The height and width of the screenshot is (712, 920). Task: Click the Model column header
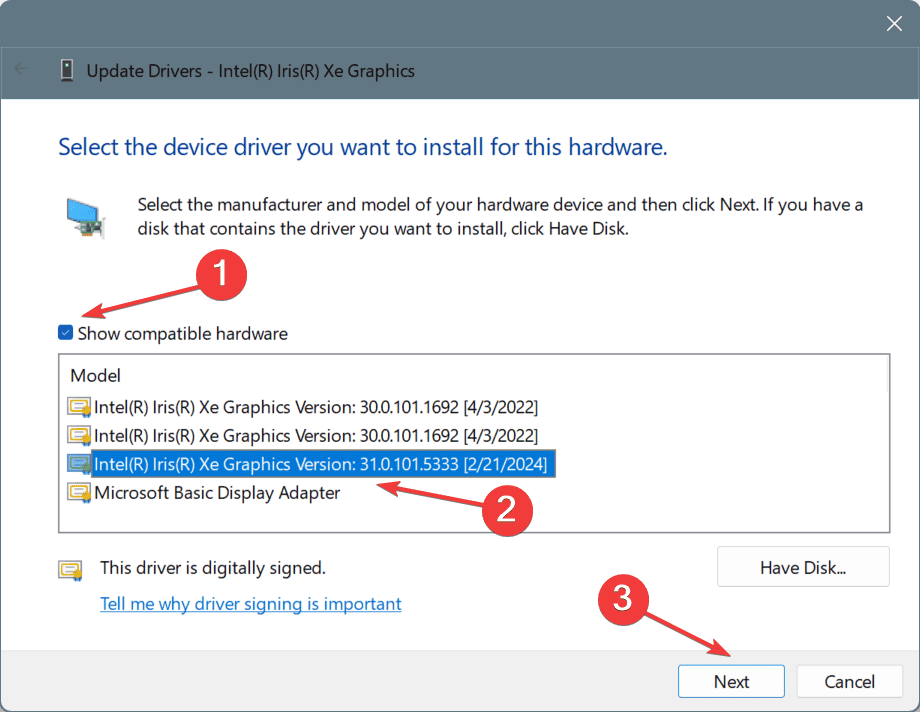[x=96, y=376]
